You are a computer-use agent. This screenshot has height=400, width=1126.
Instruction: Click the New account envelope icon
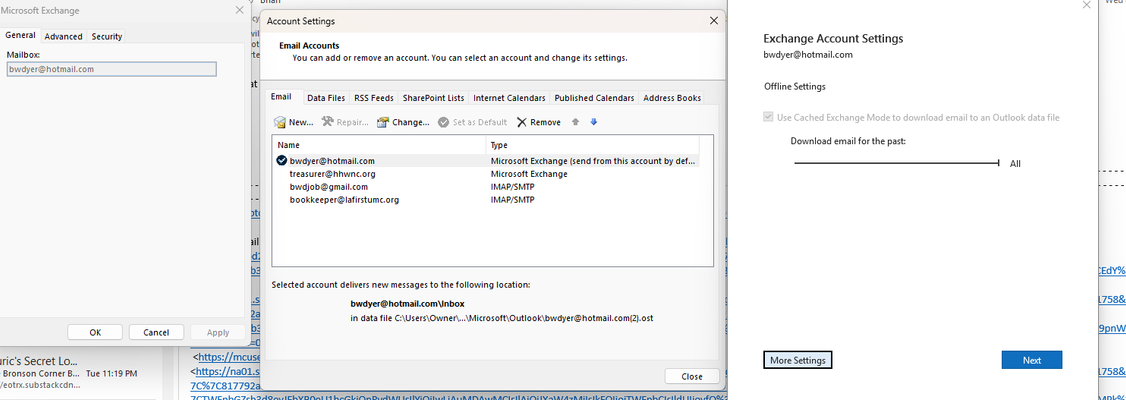(280, 122)
